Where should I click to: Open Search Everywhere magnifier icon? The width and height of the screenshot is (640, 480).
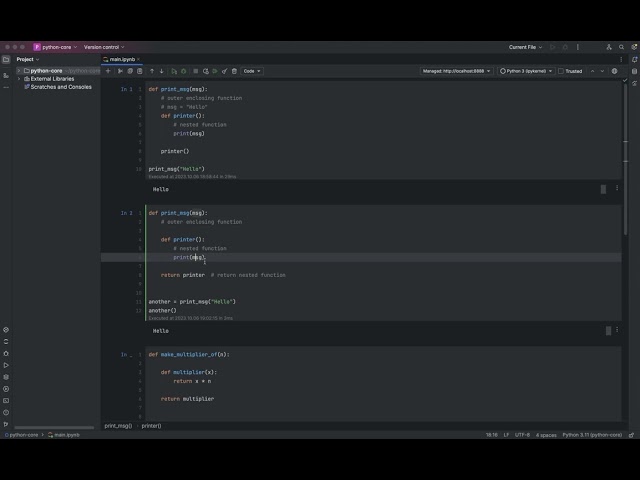(621, 47)
